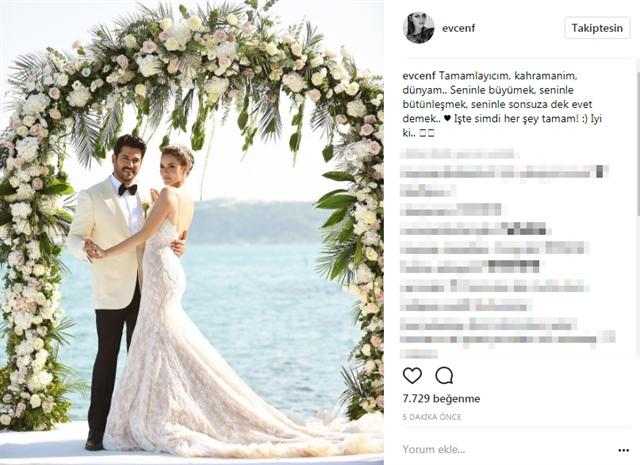The image size is (640, 465).
Task: Click the first blurred comment under the caption
Action: (x=459, y=154)
